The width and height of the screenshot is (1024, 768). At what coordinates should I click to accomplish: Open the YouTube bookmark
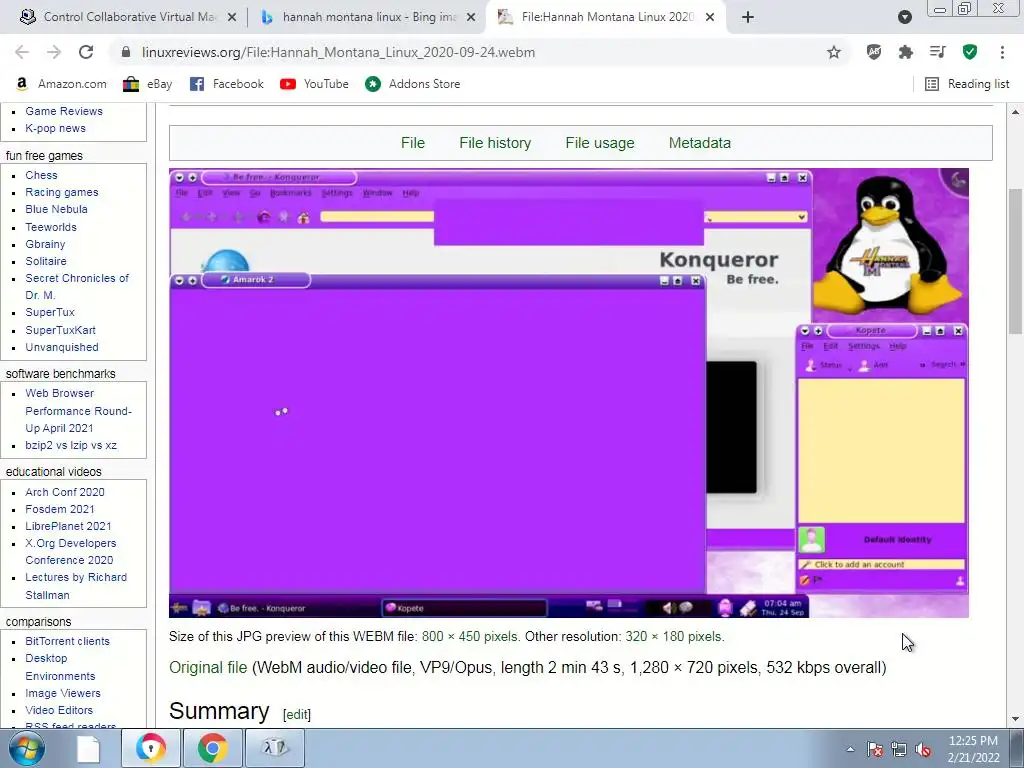click(x=314, y=84)
